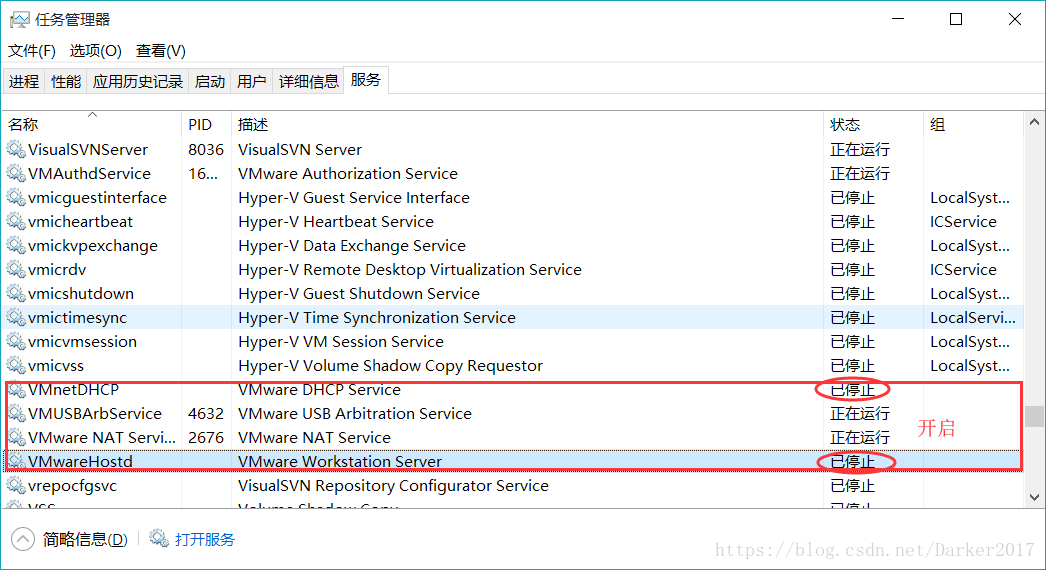Select the vmicheartbeat service name
This screenshot has height=570, width=1046.
[80, 222]
